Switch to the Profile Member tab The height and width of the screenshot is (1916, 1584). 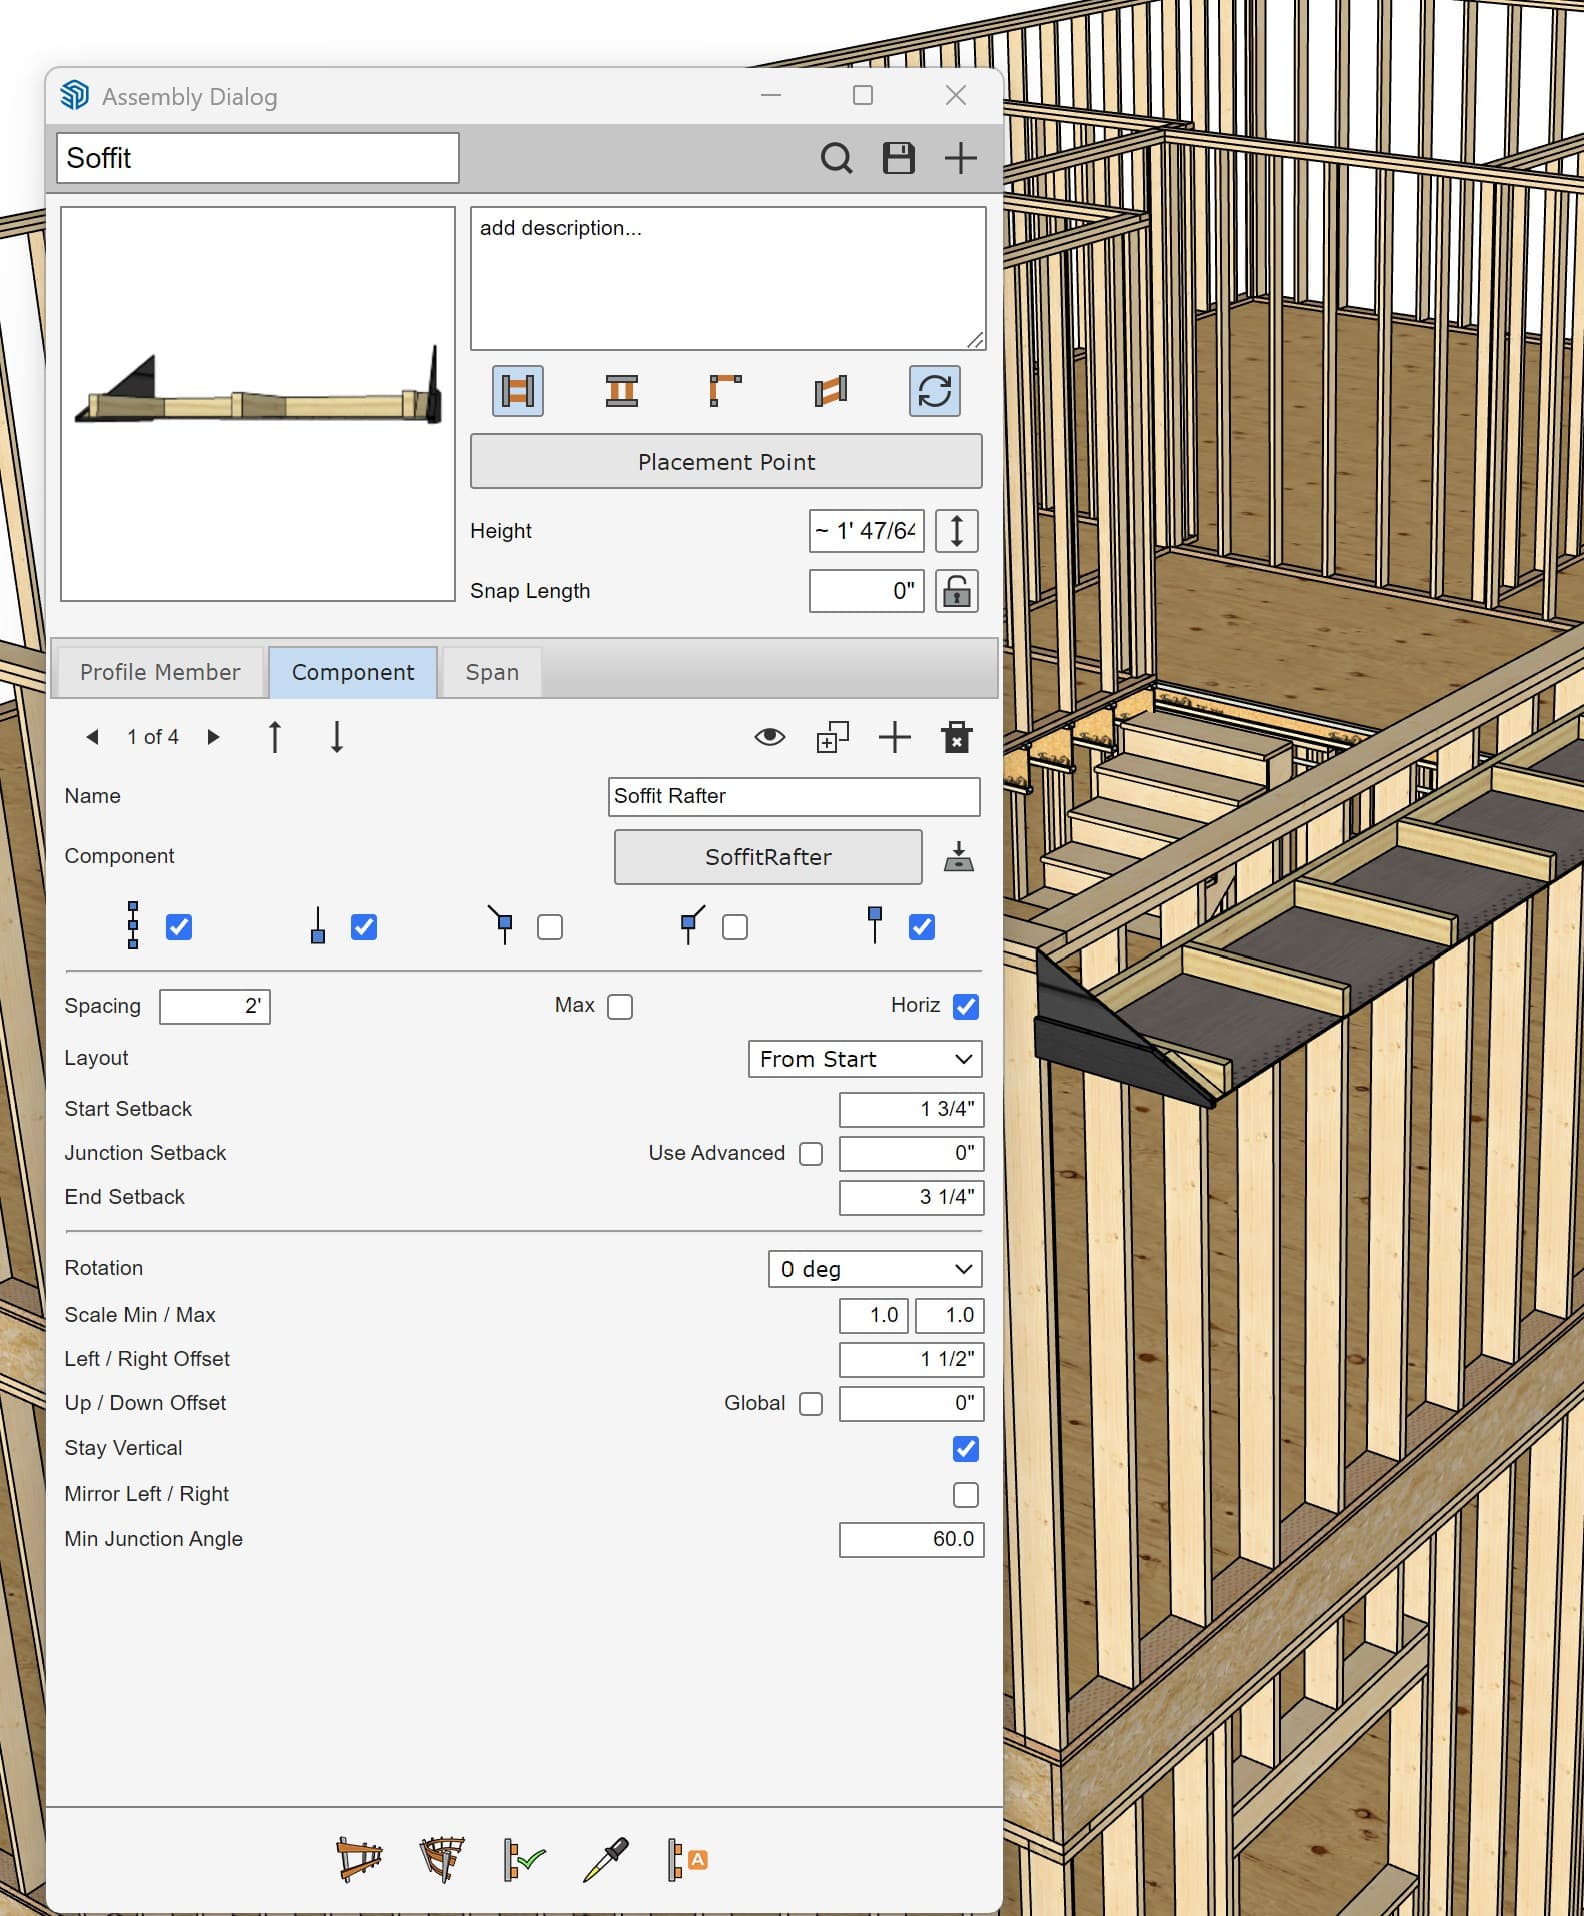[160, 672]
